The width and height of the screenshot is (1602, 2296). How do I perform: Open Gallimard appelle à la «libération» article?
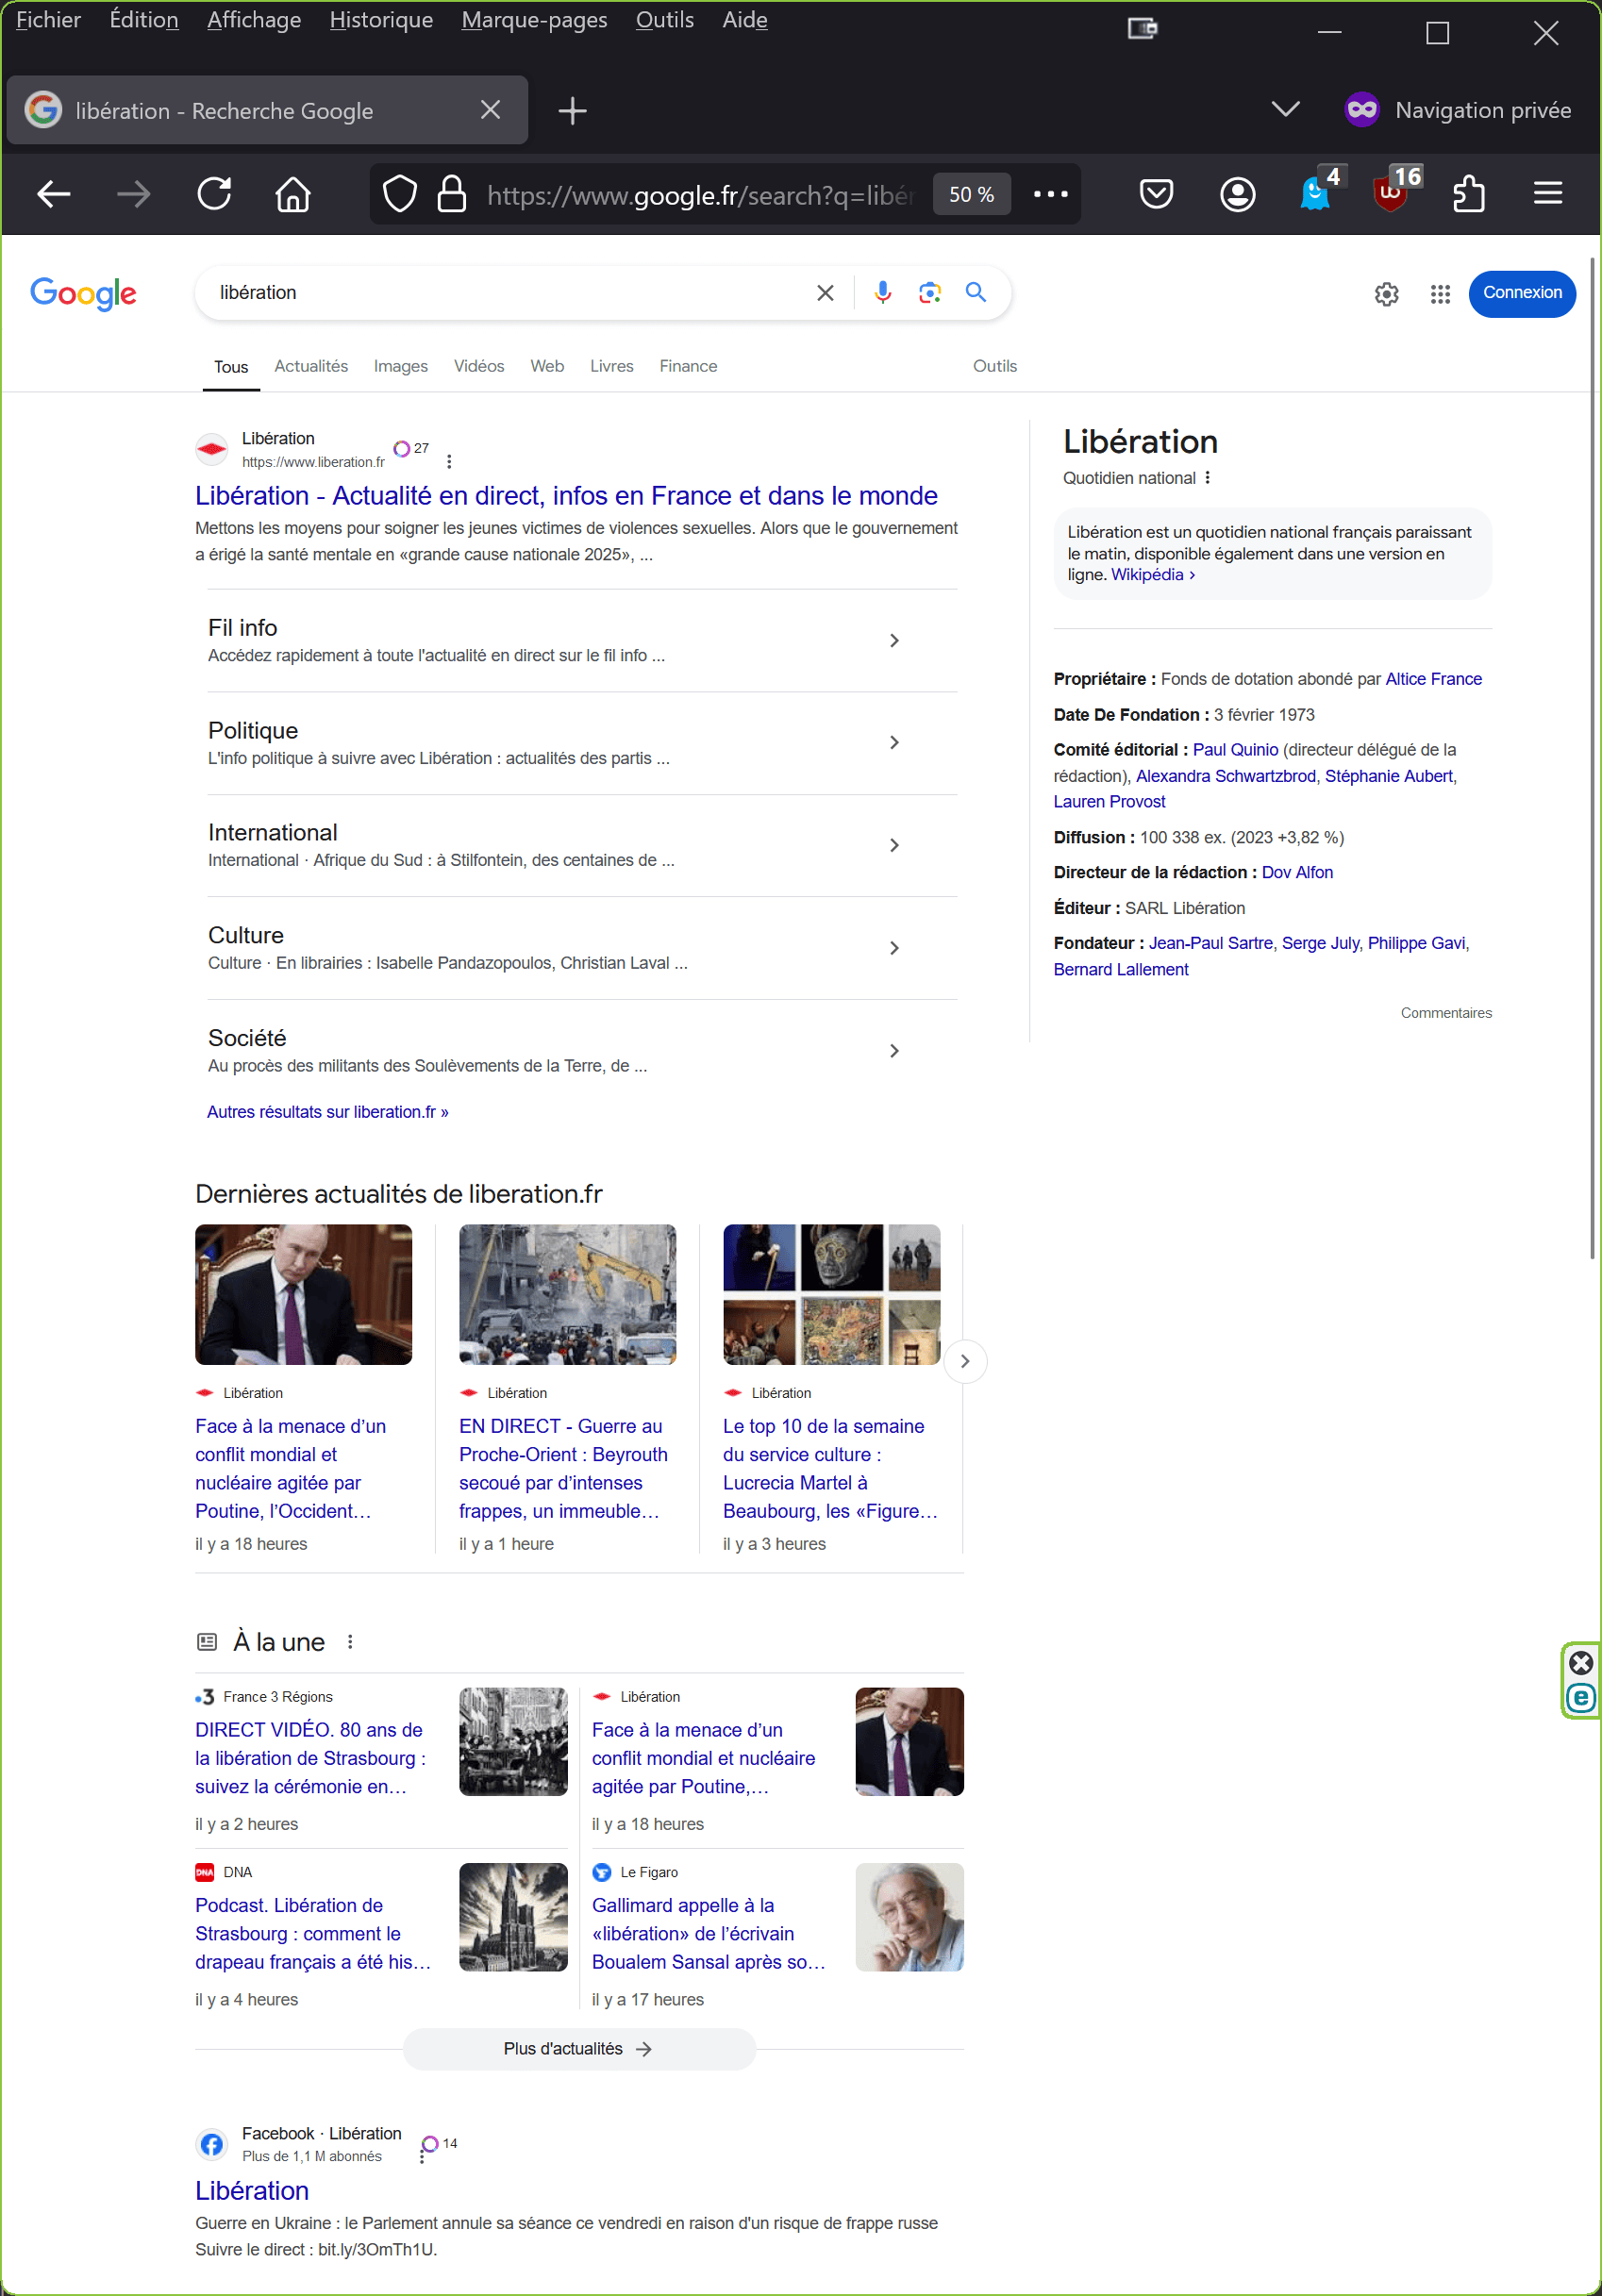708,1933
